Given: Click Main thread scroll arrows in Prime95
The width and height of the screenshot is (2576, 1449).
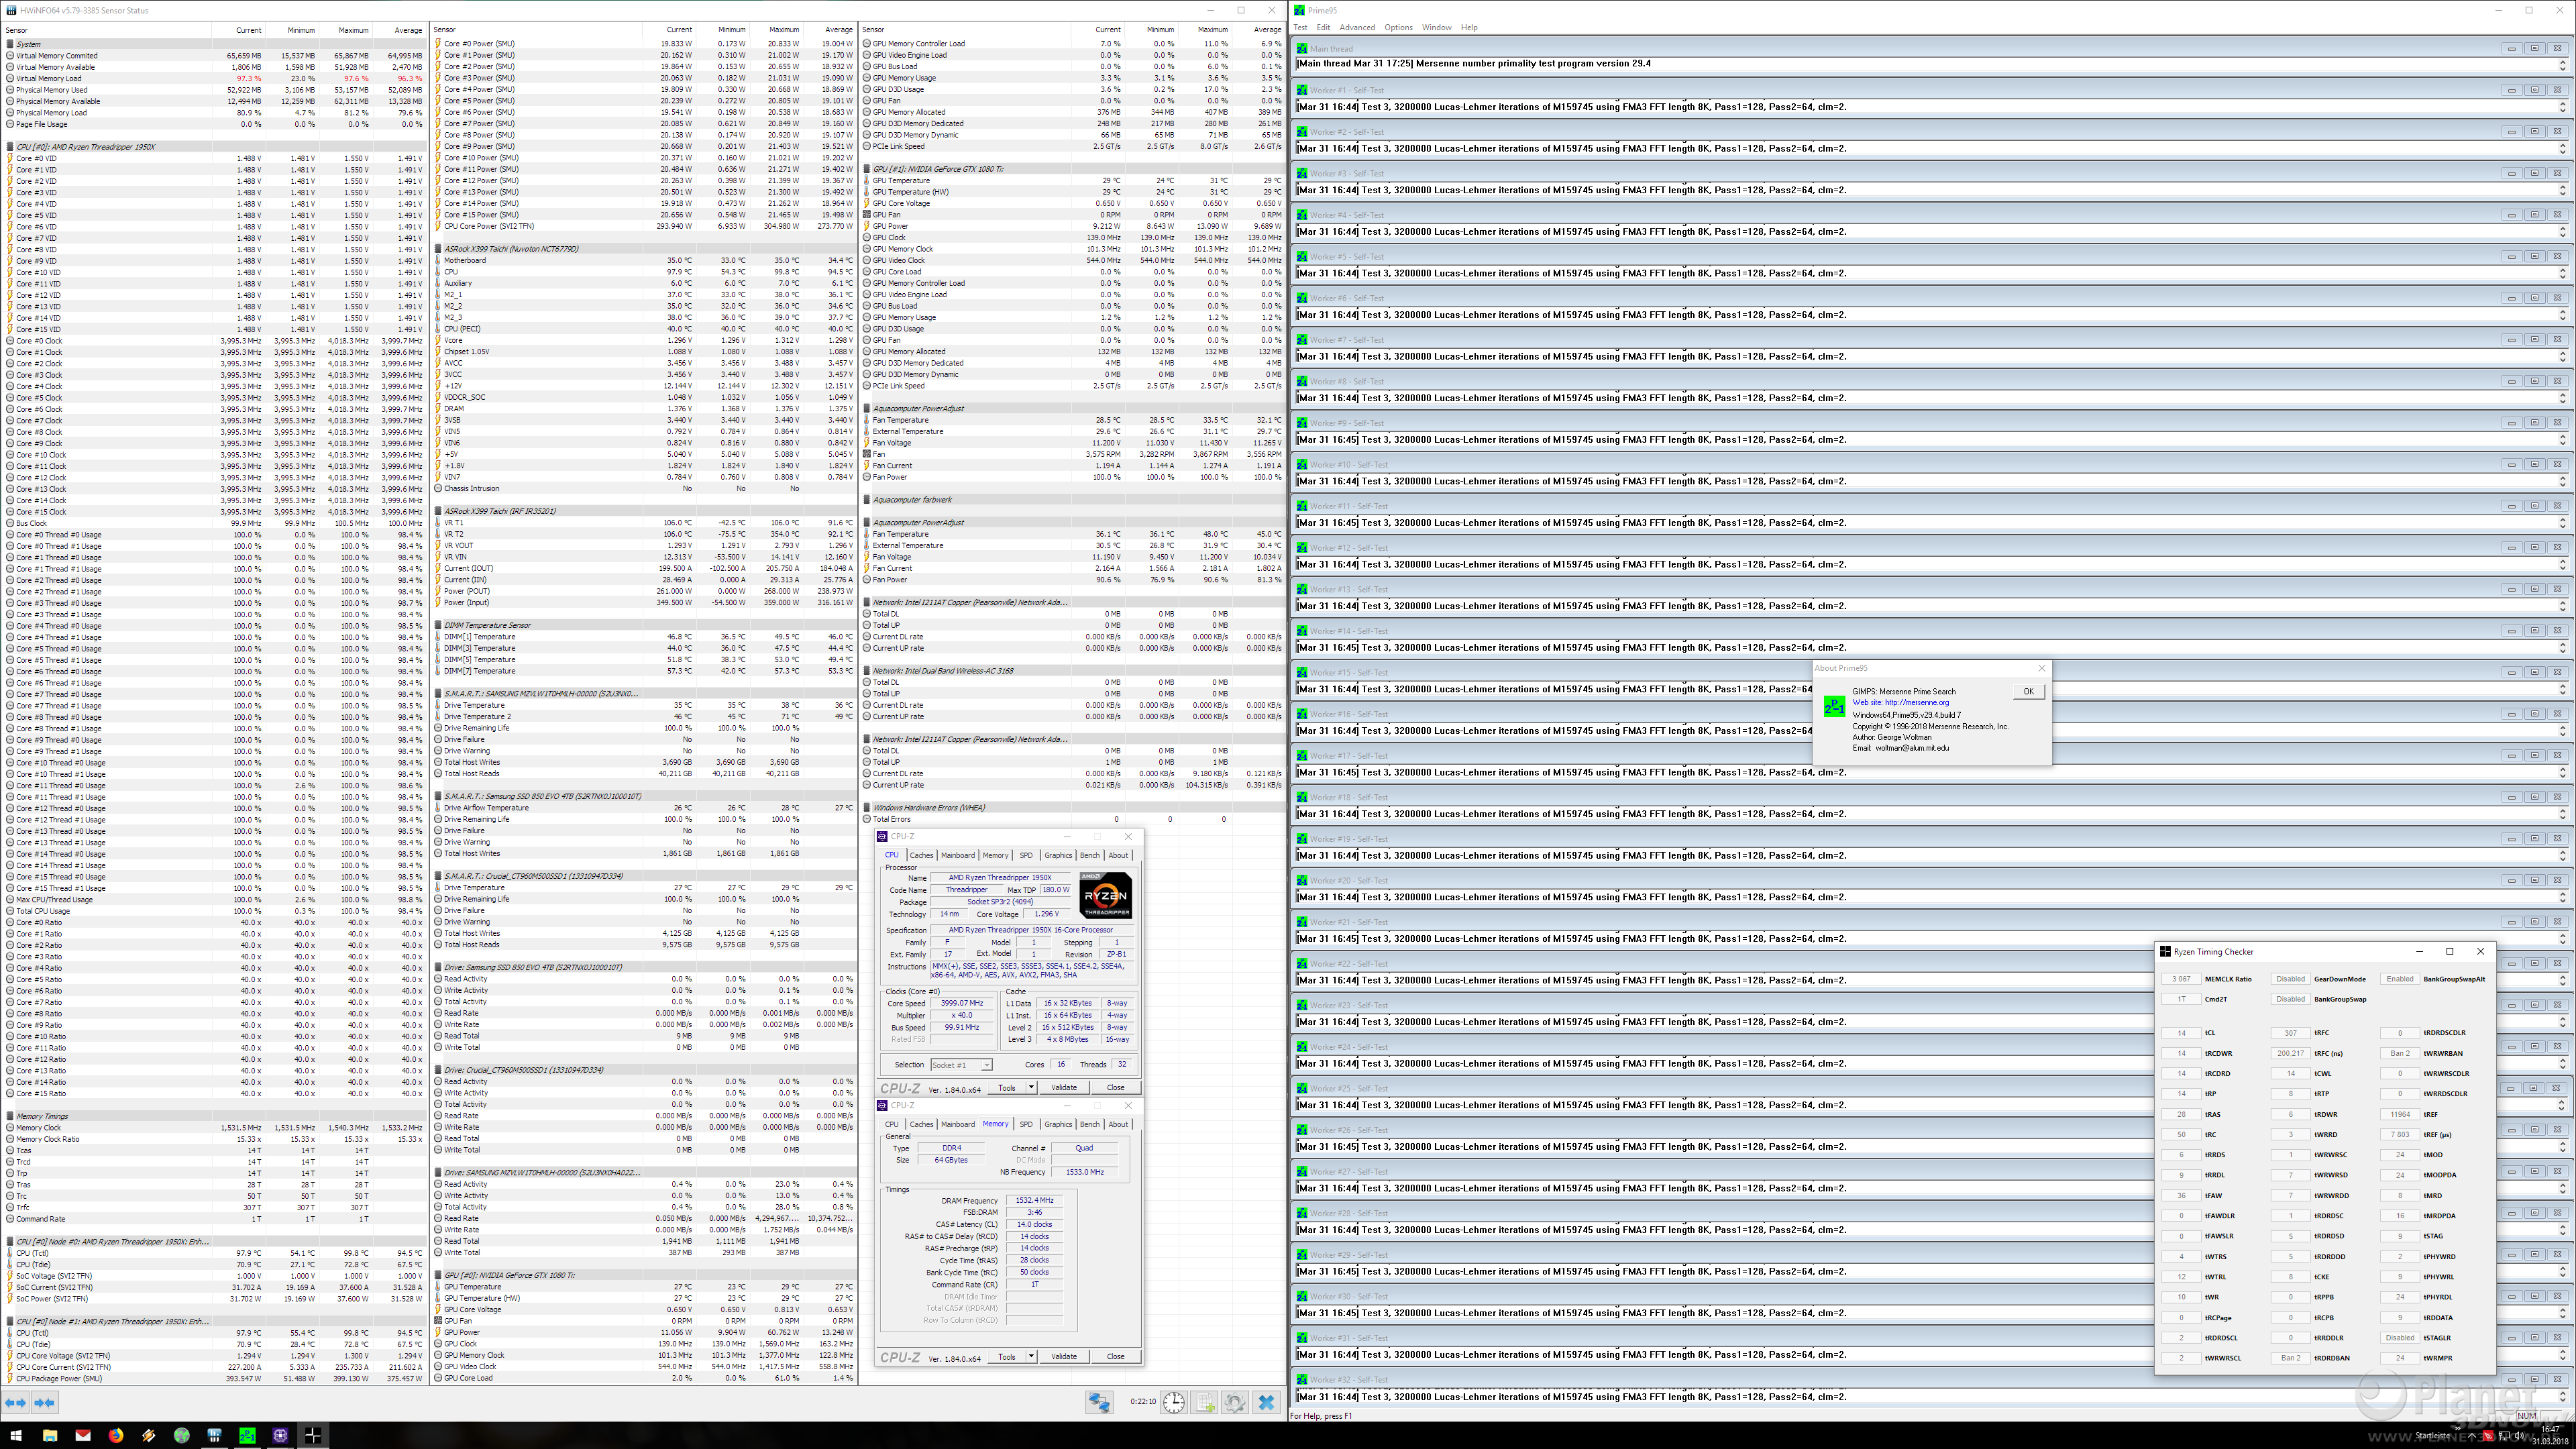Looking at the screenshot, I should pos(2562,64).
